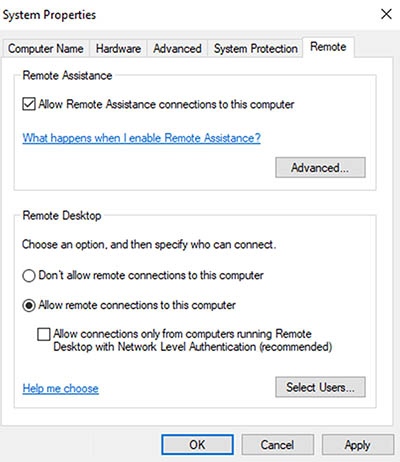This screenshot has height=462, width=400.
Task: Click the Select Users... button
Action: [320, 387]
